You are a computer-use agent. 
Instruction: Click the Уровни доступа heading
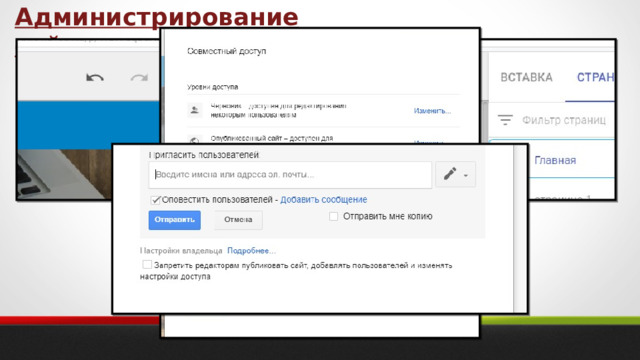pyautogui.click(x=213, y=87)
